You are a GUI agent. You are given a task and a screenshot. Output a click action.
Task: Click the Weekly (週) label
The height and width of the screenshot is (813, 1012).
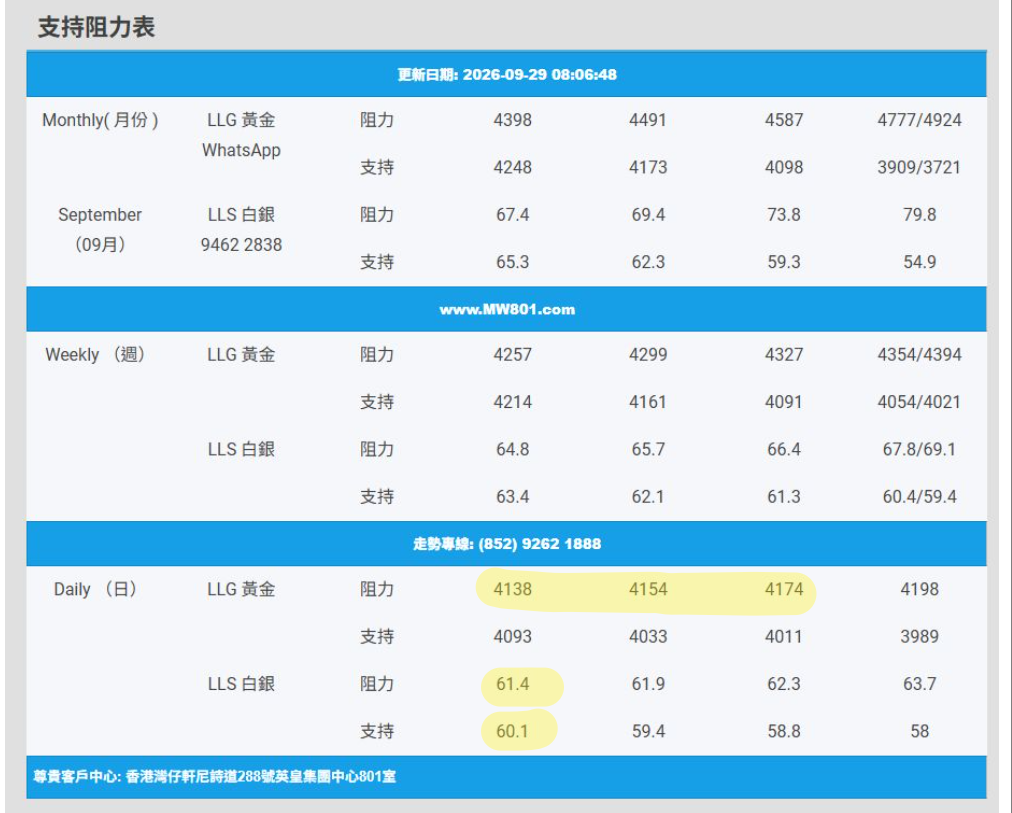pyautogui.click(x=96, y=355)
